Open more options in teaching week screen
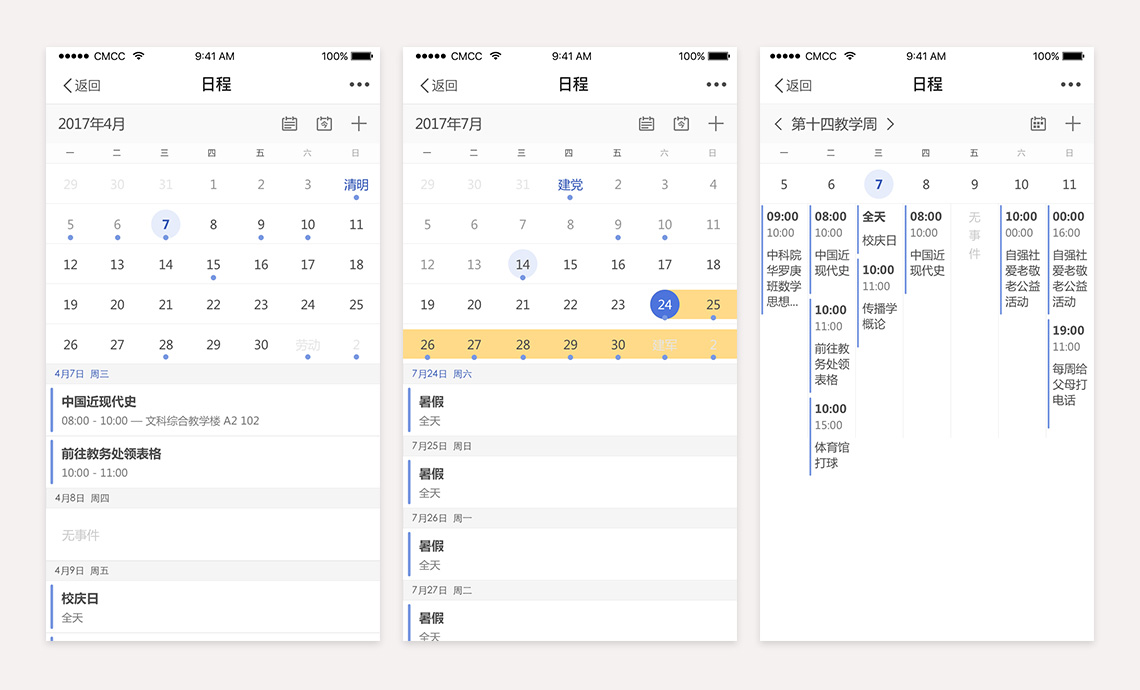Image resolution: width=1140 pixels, height=690 pixels. (1071, 85)
